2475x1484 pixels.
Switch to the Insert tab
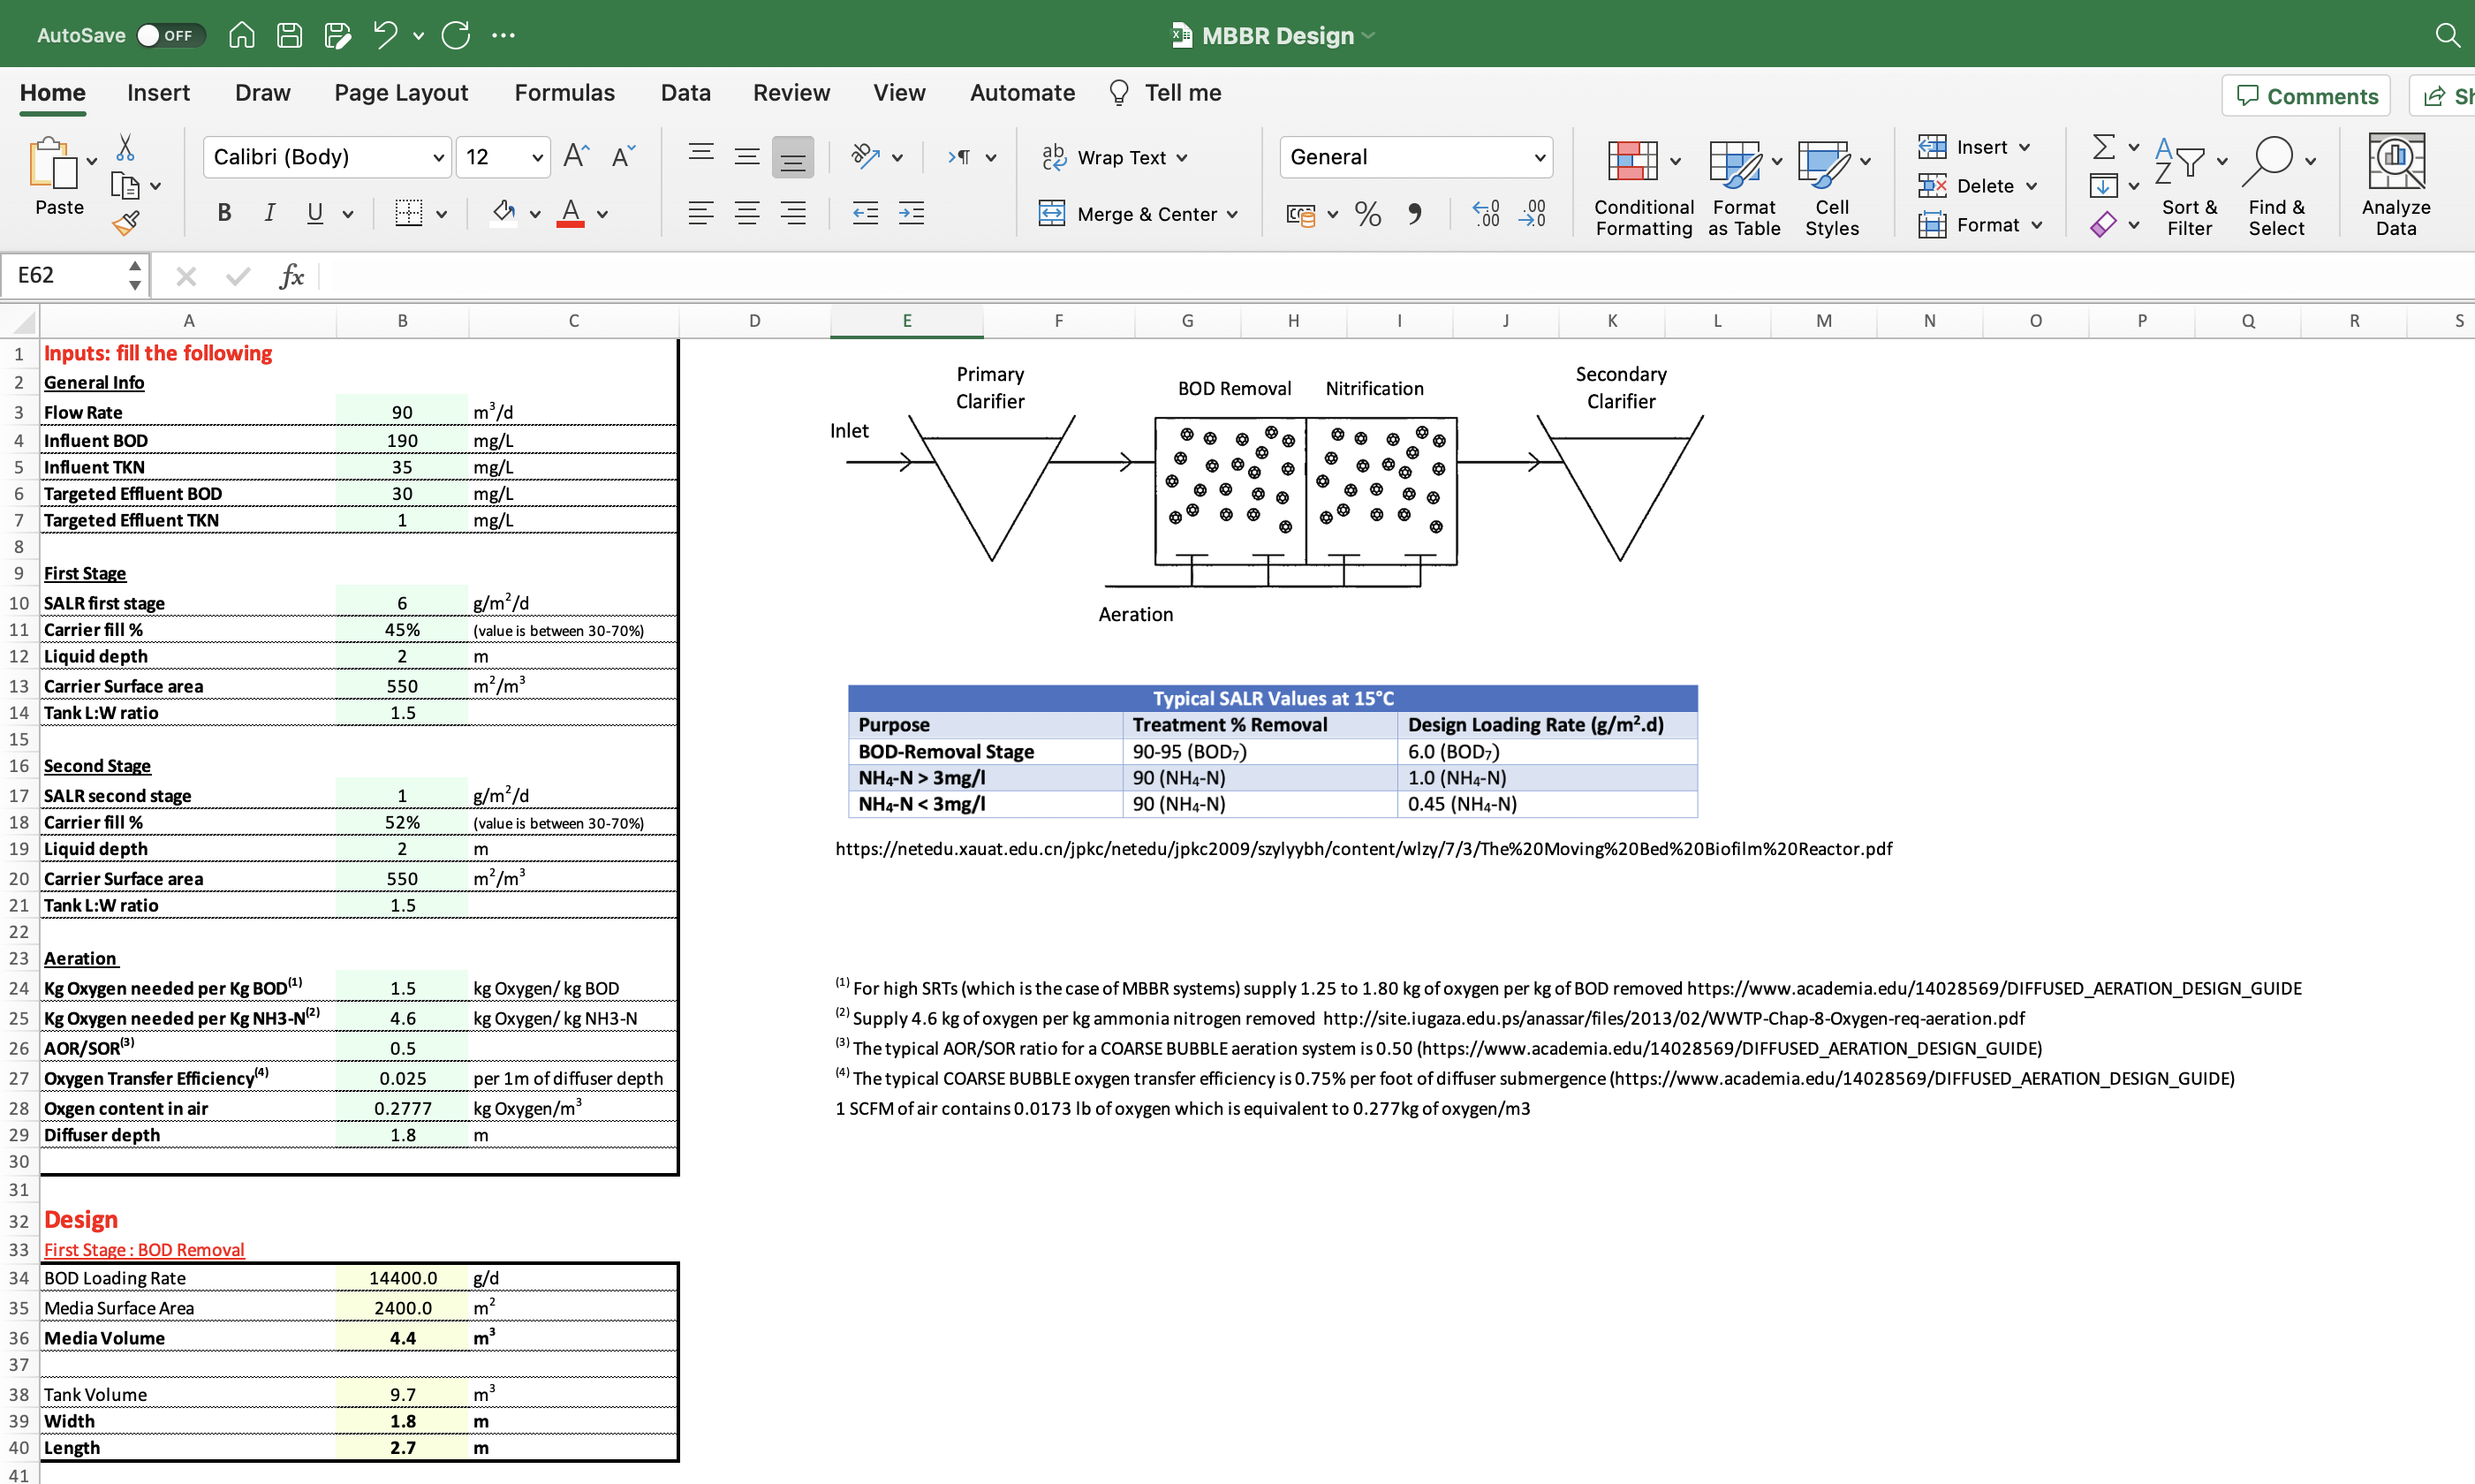click(158, 93)
